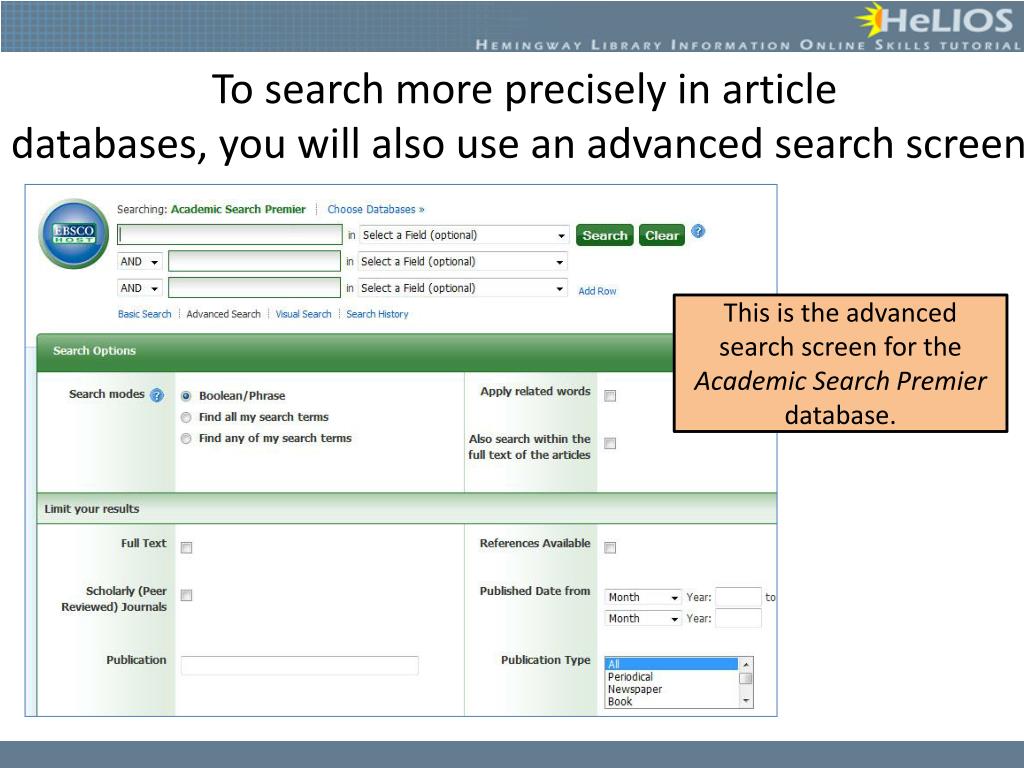The height and width of the screenshot is (768, 1024).
Task: Select All in Publication Type list
Action: [671, 664]
